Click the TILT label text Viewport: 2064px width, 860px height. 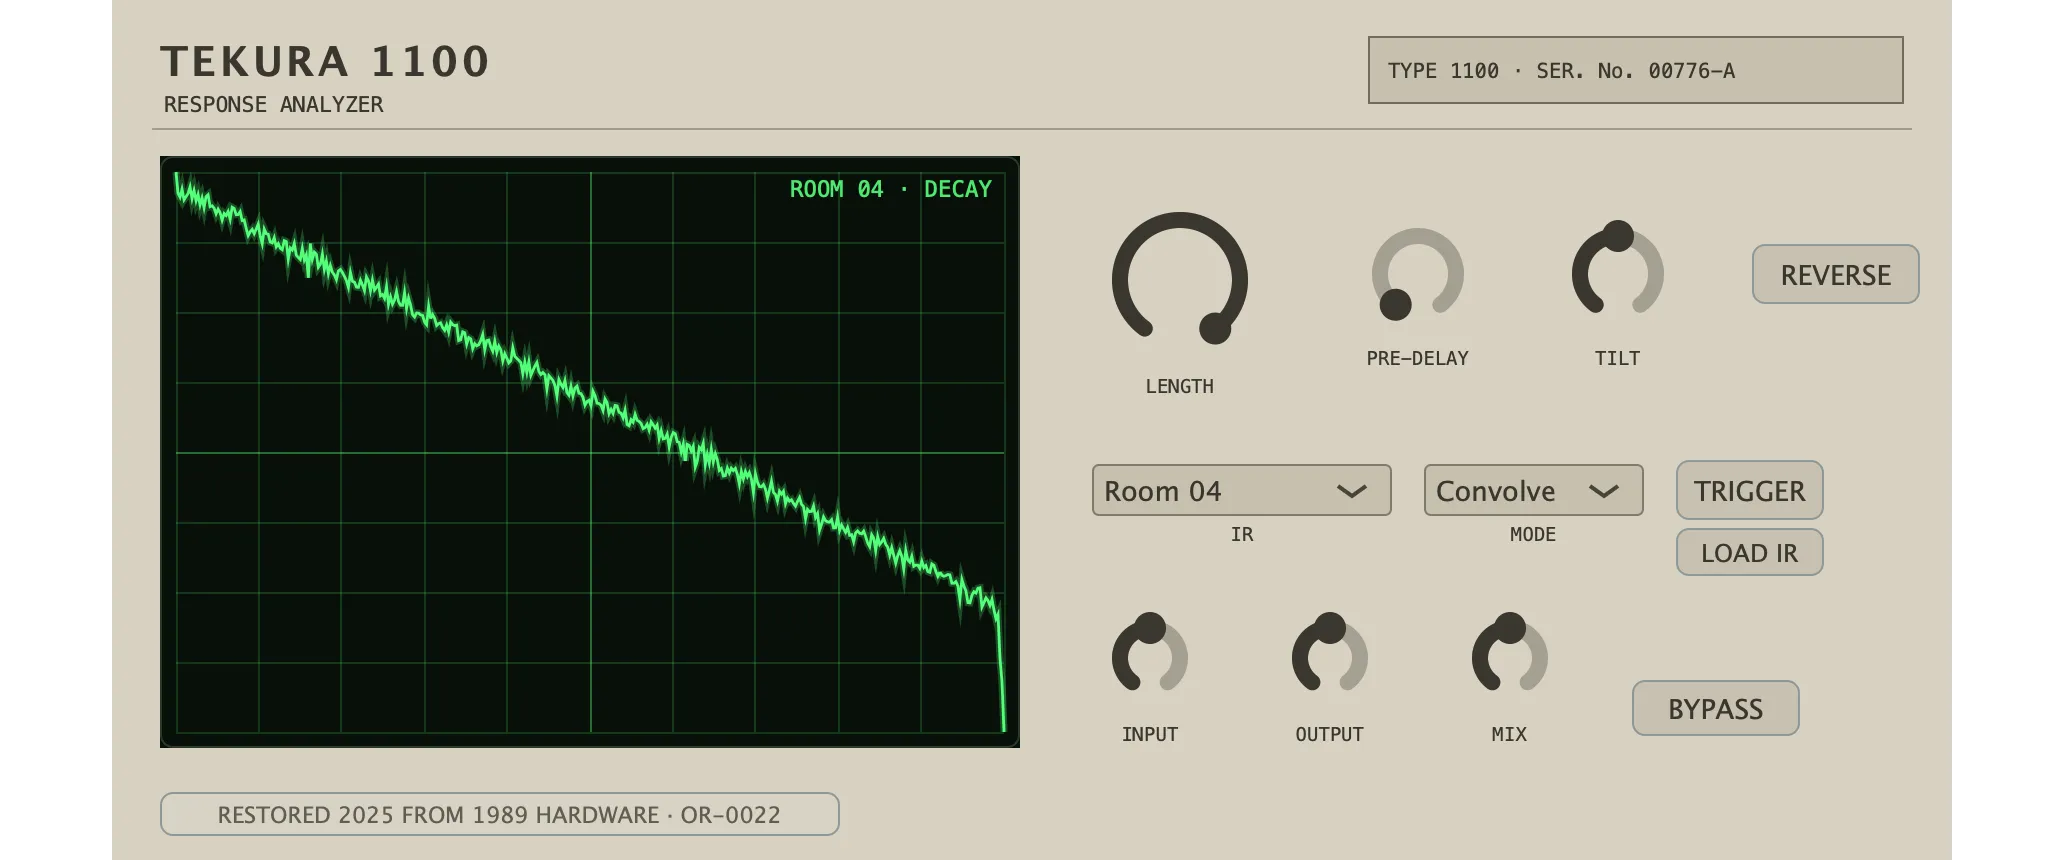(x=1617, y=358)
